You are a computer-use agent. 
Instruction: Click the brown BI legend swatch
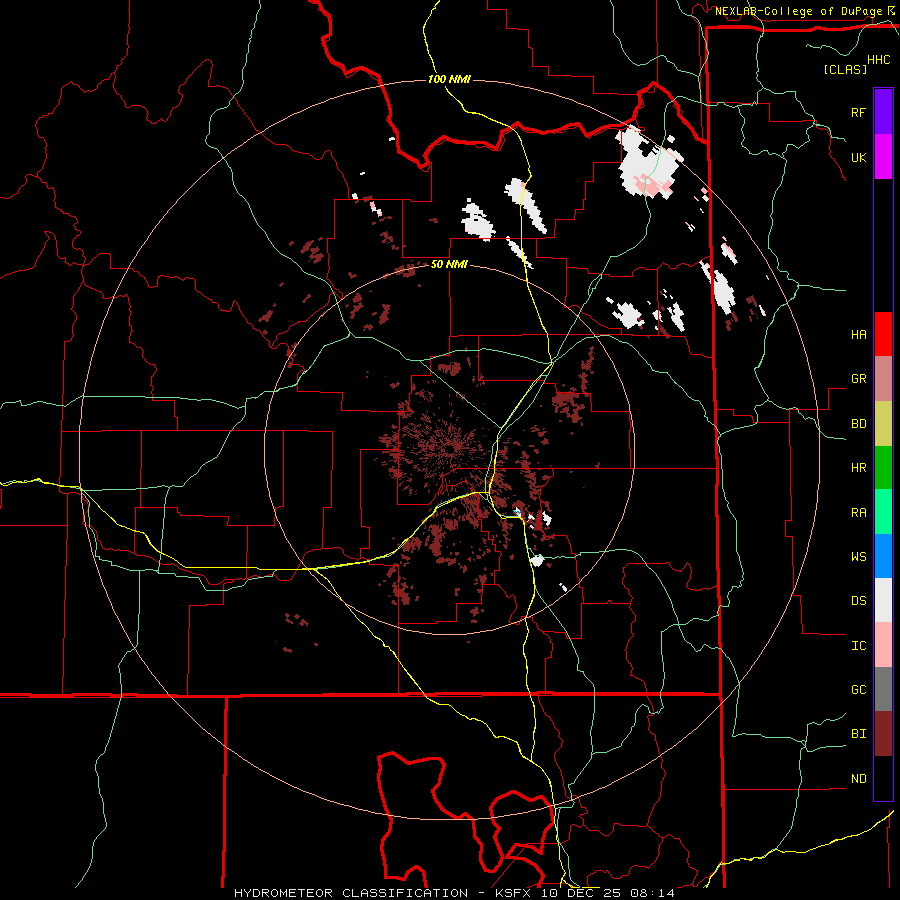[883, 734]
